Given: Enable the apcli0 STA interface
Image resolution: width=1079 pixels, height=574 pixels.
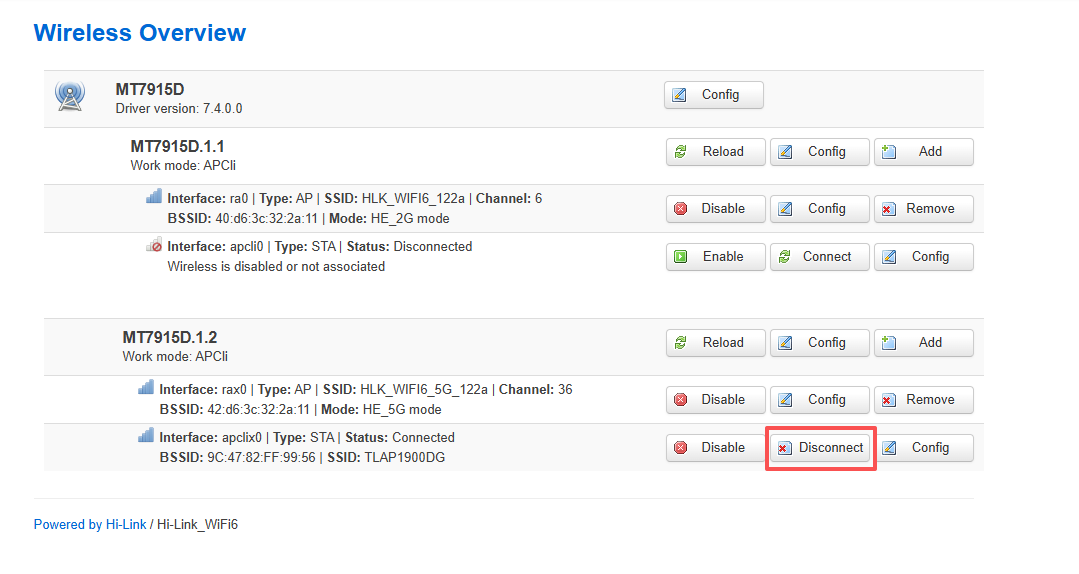Looking at the screenshot, I should tap(715, 257).
